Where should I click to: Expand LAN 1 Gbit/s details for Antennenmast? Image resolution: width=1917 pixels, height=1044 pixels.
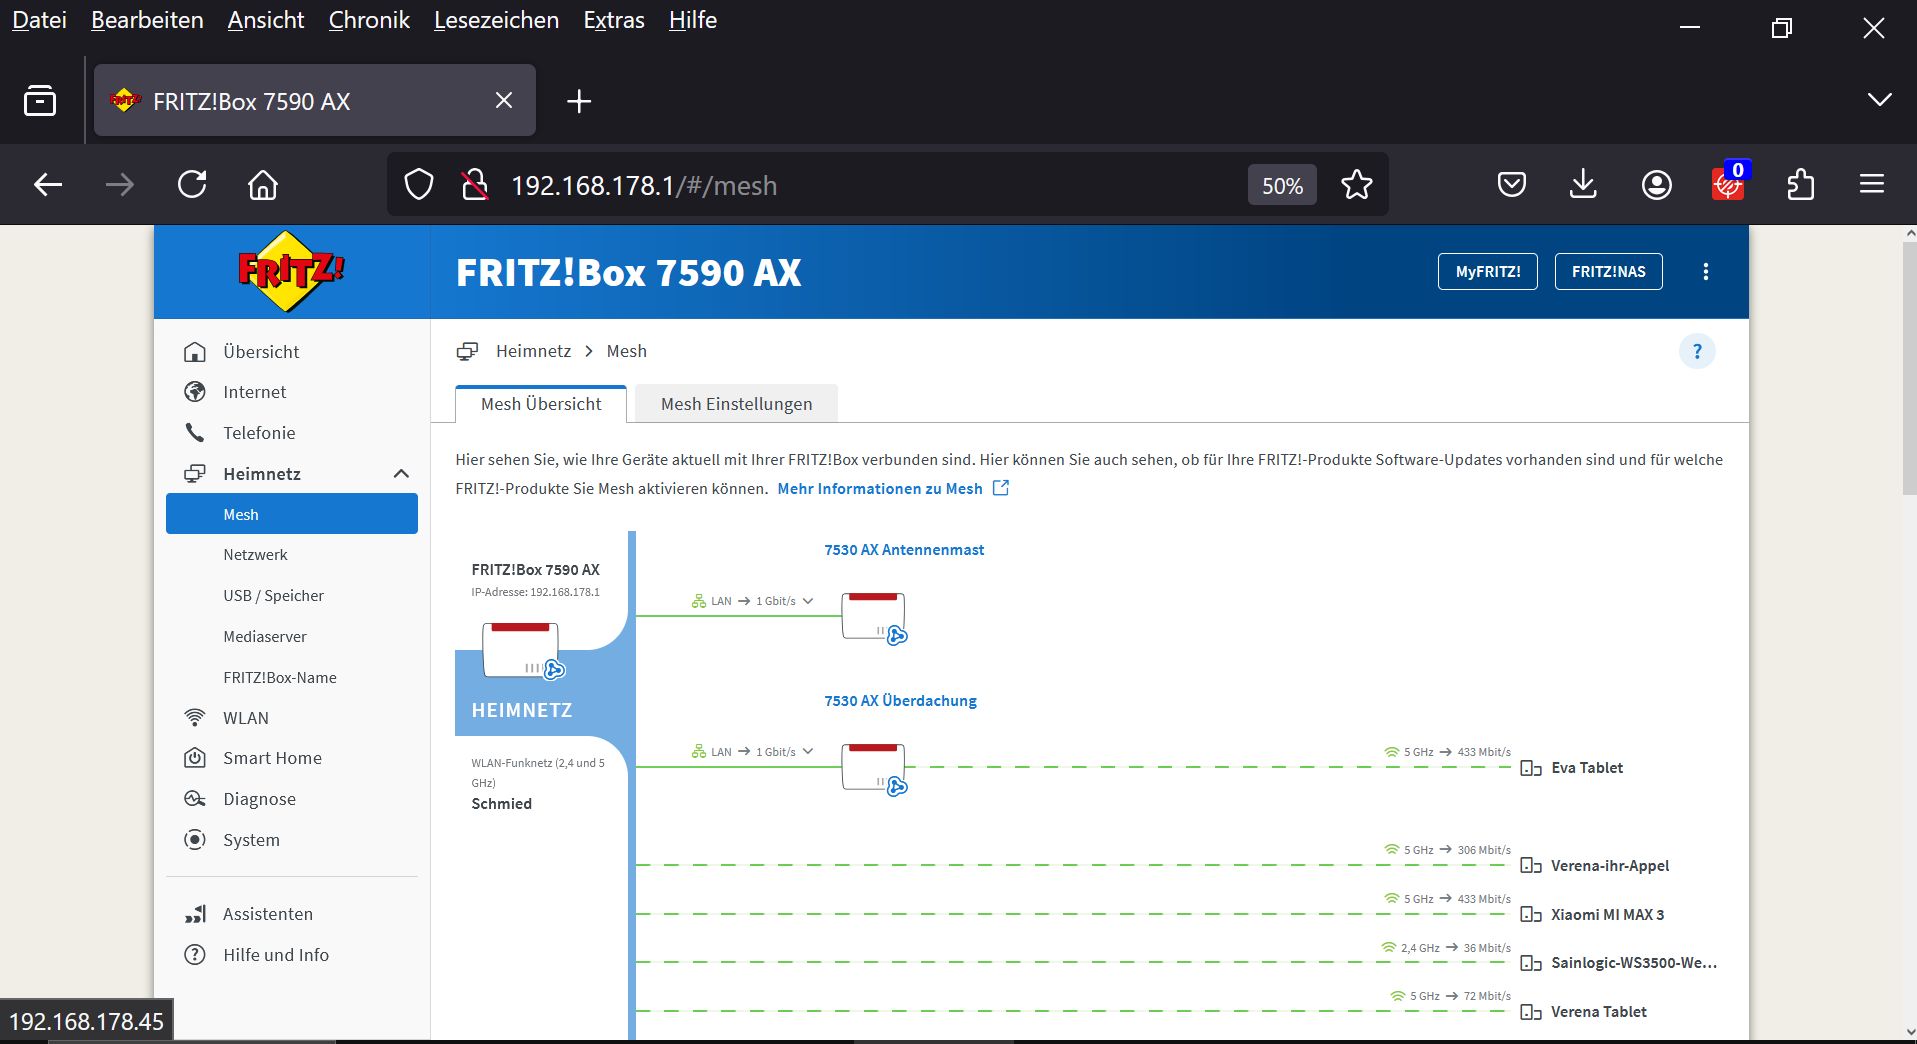coord(808,601)
